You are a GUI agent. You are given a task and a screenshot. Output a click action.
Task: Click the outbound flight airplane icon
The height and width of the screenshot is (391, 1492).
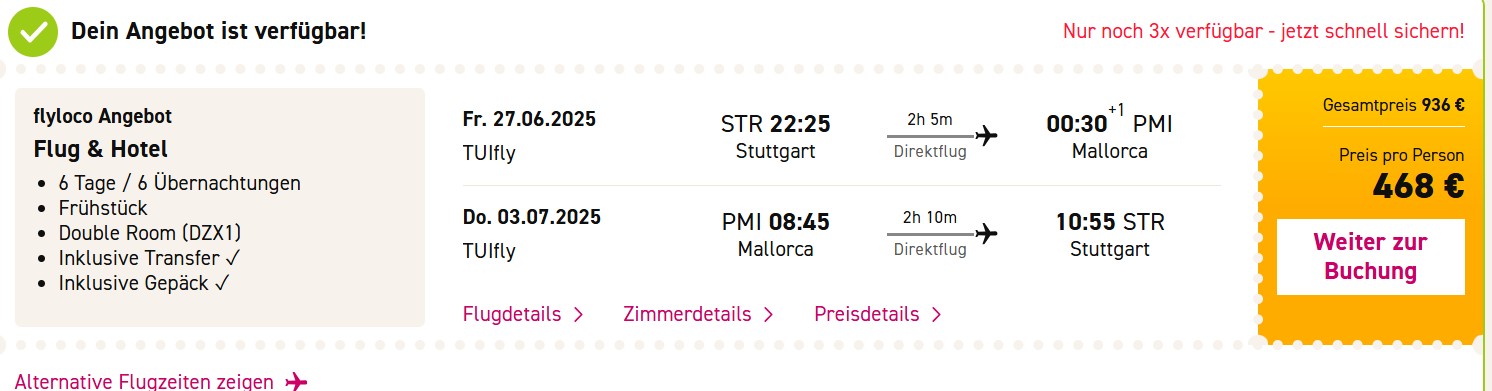[987, 135]
